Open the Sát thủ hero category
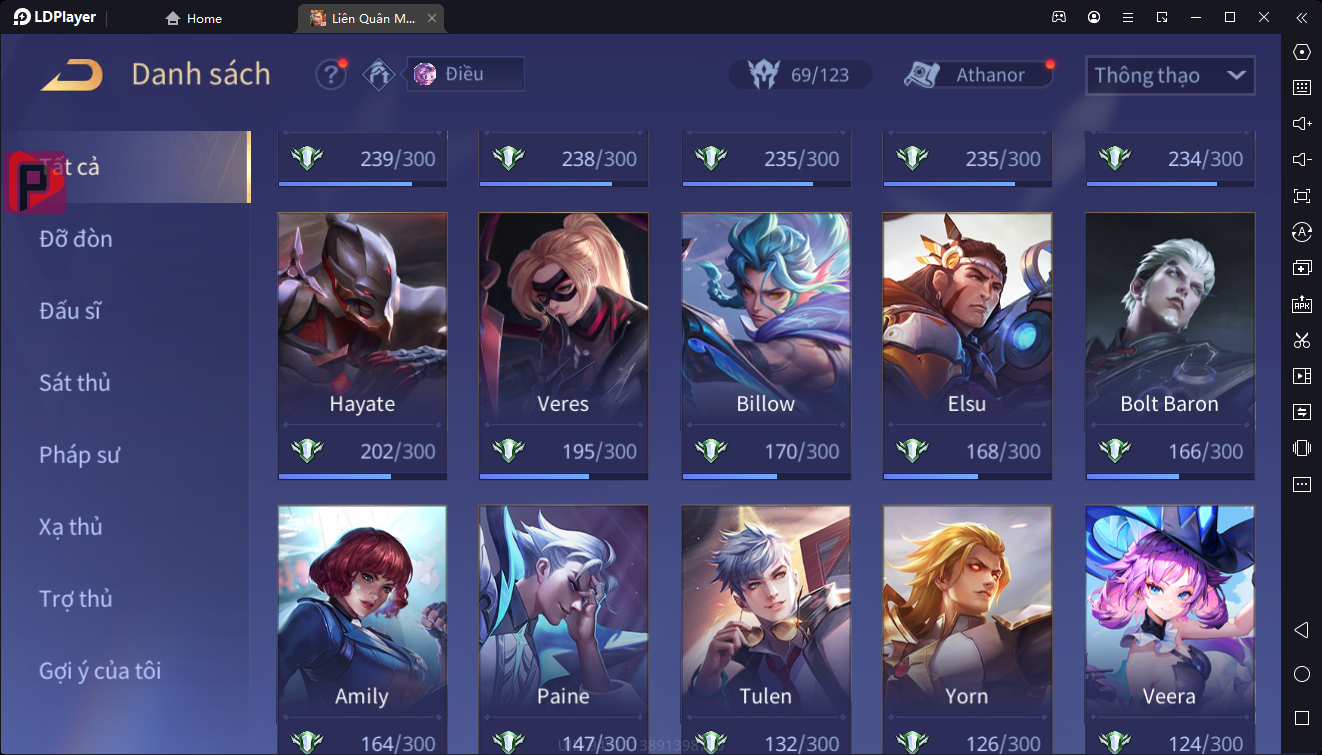The width and height of the screenshot is (1322, 755). (x=75, y=383)
